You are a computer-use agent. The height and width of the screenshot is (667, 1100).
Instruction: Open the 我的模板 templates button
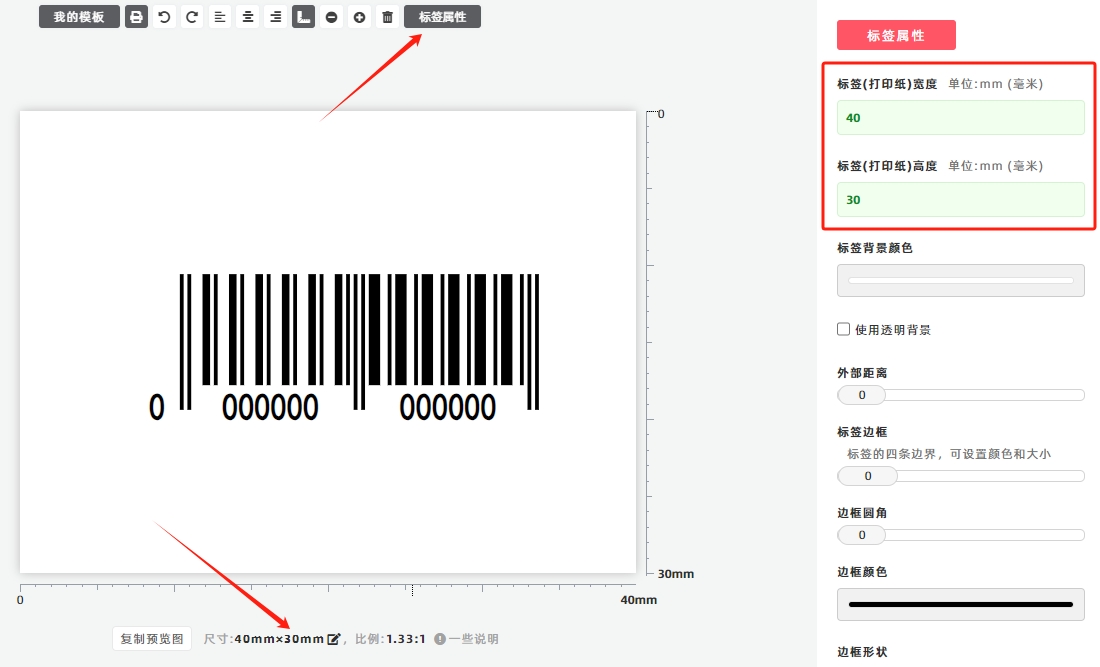pos(79,17)
